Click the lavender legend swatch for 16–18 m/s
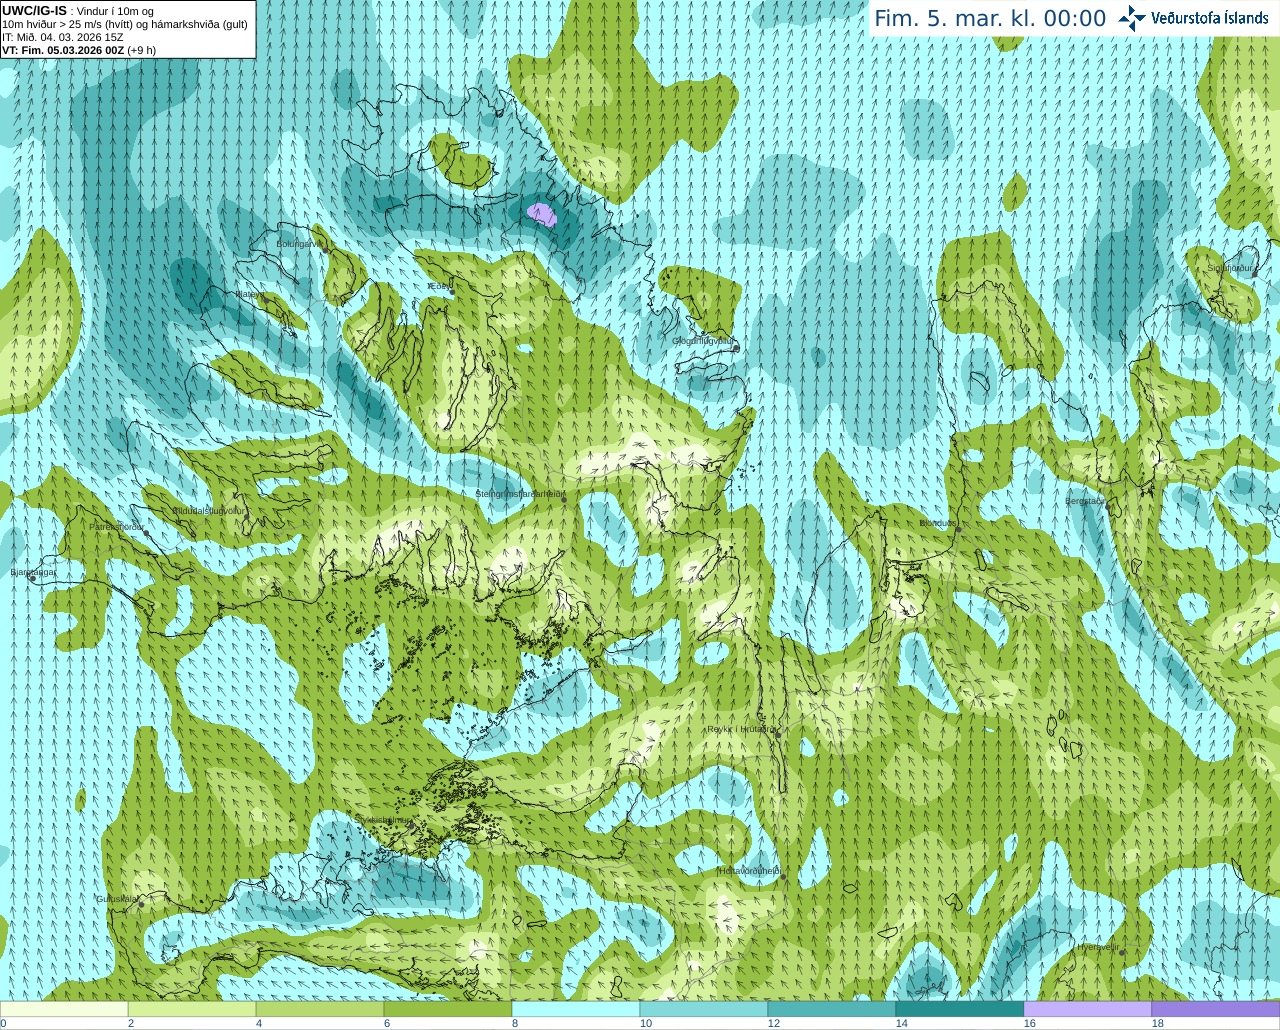This screenshot has width=1280, height=1030. (1088, 1009)
